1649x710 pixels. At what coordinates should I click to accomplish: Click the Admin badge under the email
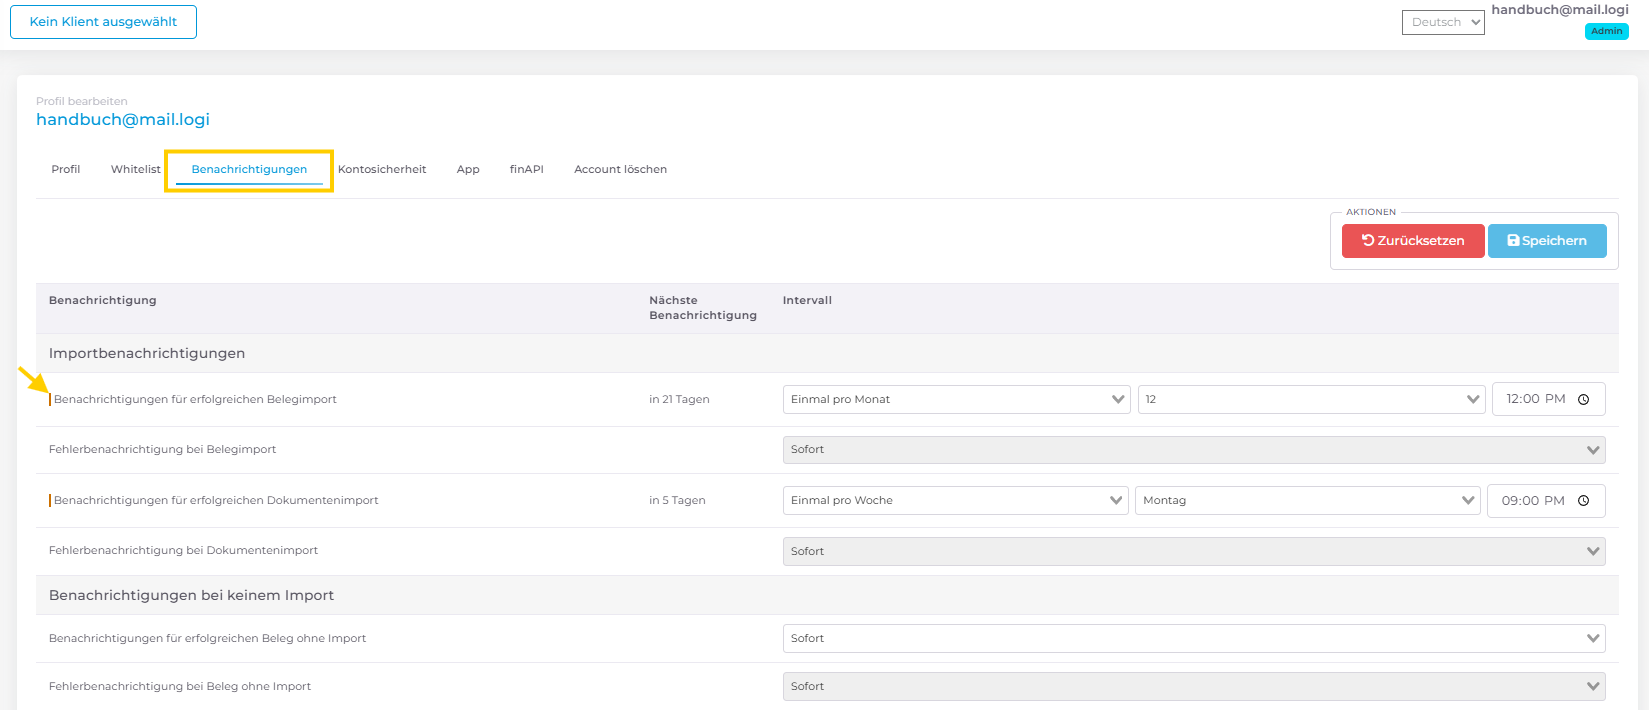pyautogui.click(x=1606, y=31)
